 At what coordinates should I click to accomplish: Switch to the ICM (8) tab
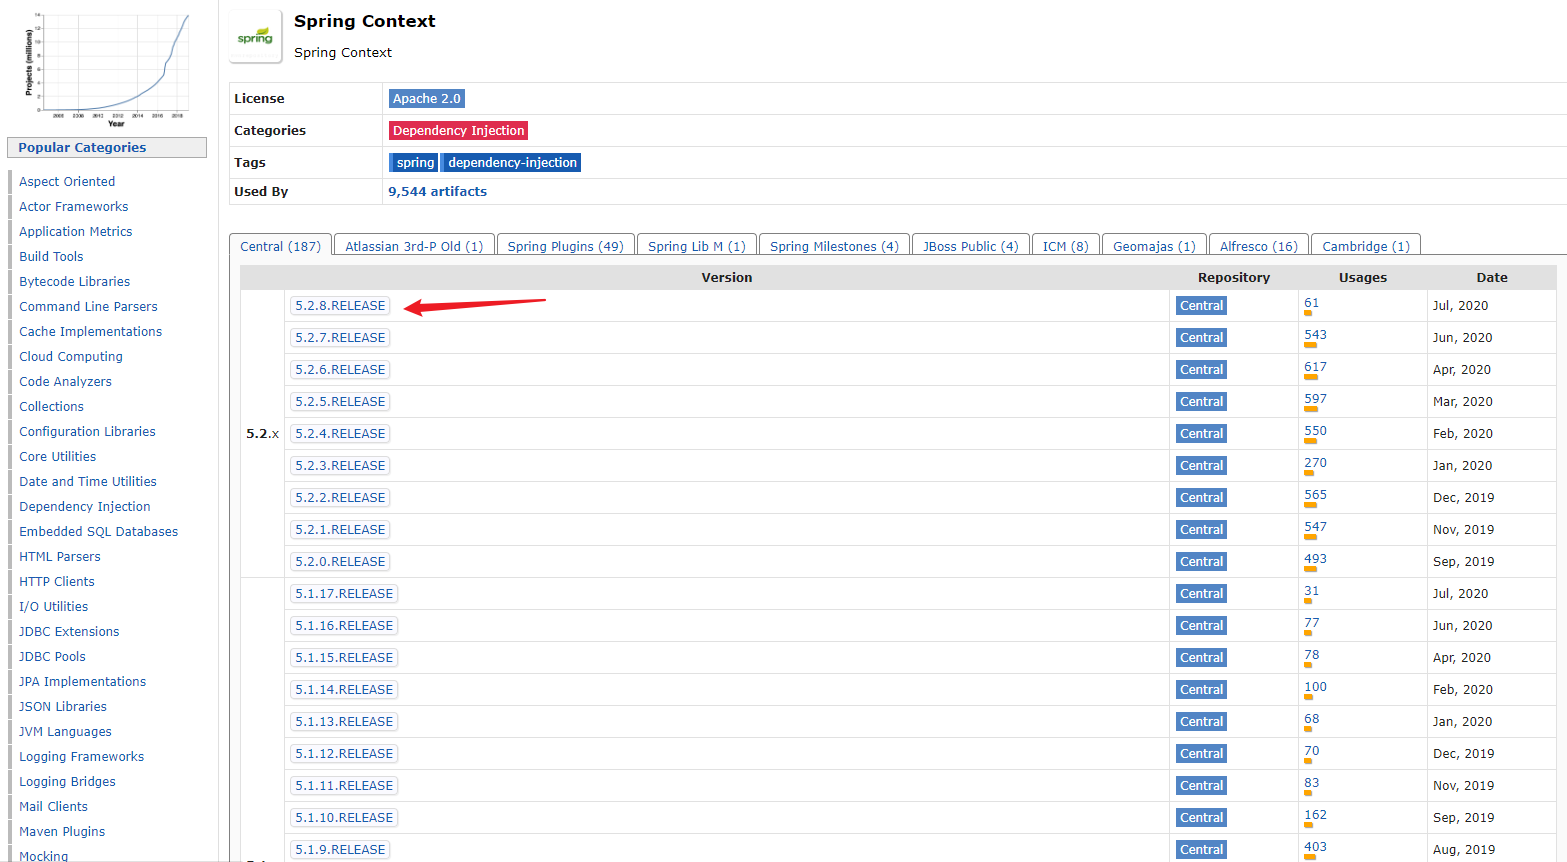(1065, 246)
